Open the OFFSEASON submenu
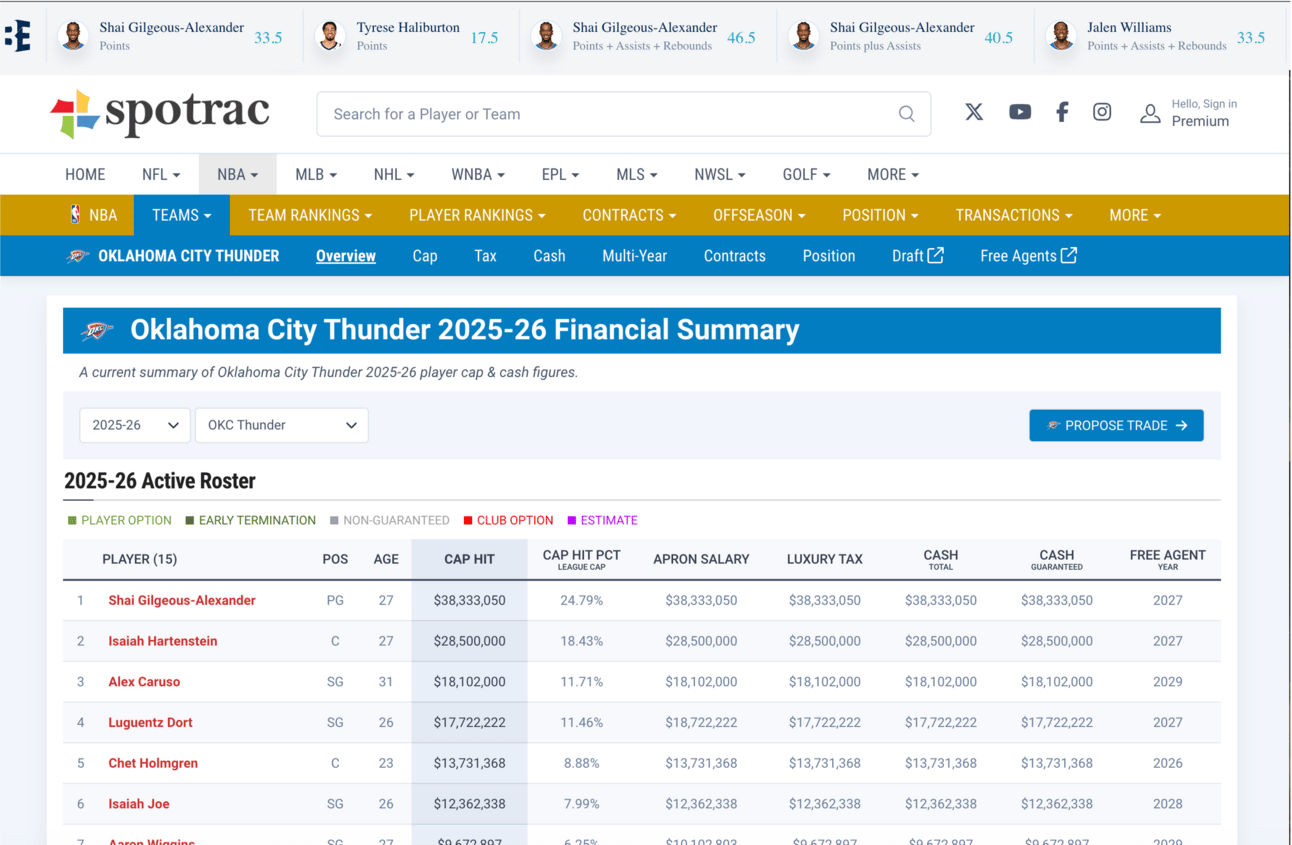 pos(759,215)
